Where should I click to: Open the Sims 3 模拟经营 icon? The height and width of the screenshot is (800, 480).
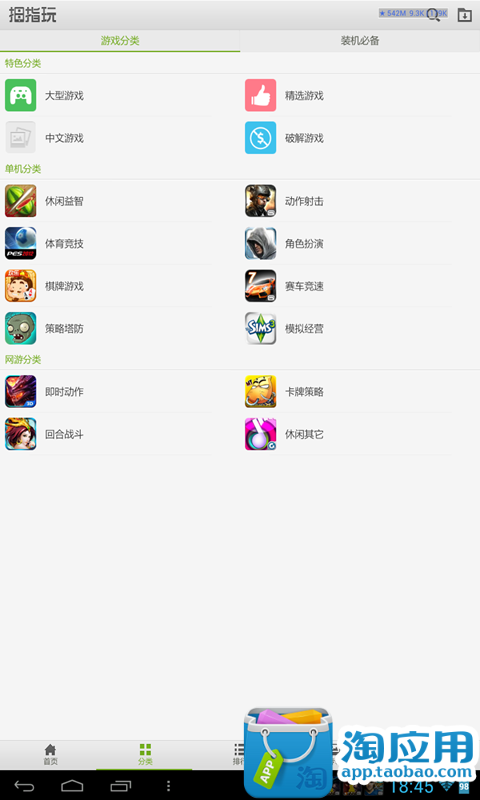point(260,328)
